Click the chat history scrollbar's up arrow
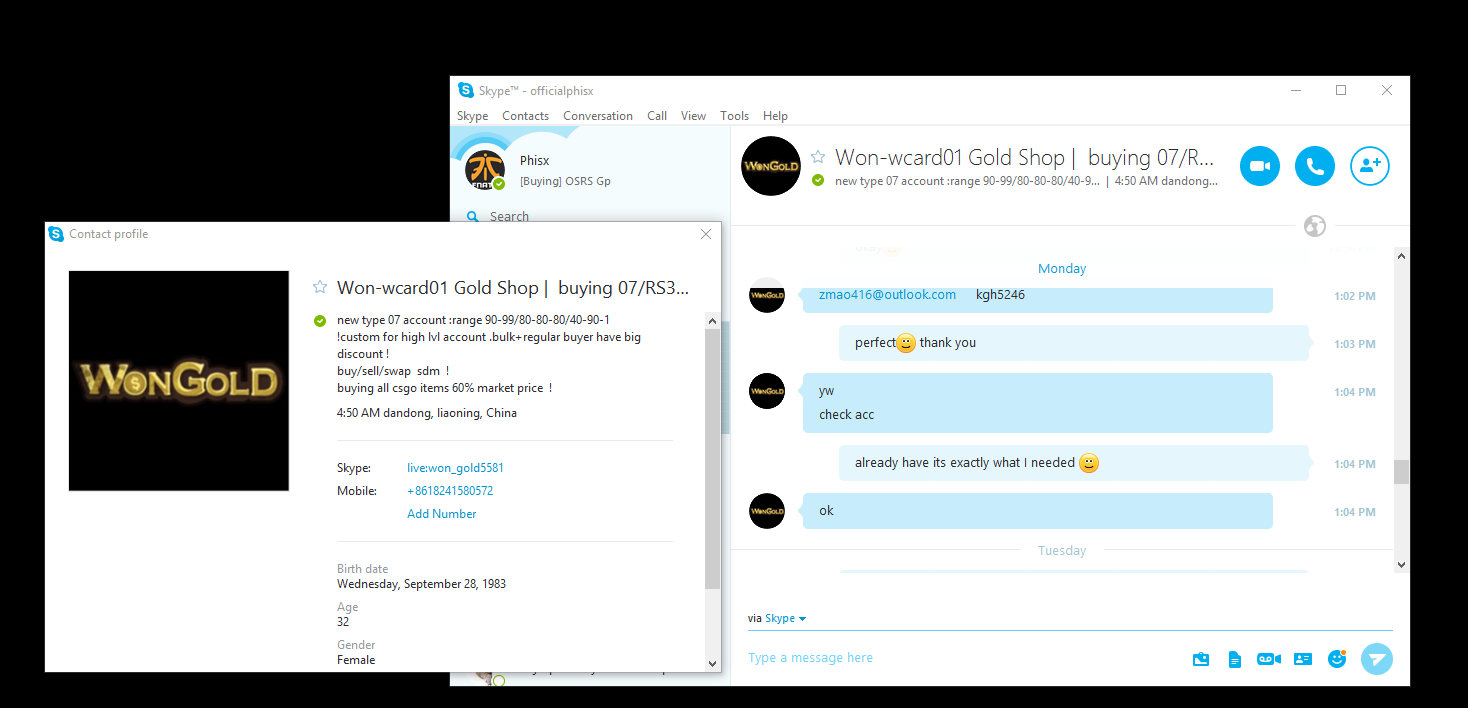Viewport: 1468px width, 708px height. (1401, 256)
